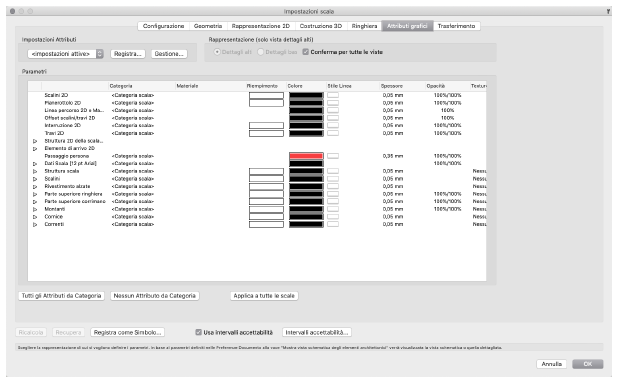
Task: Expand the Cornice row
Action: [35, 217]
